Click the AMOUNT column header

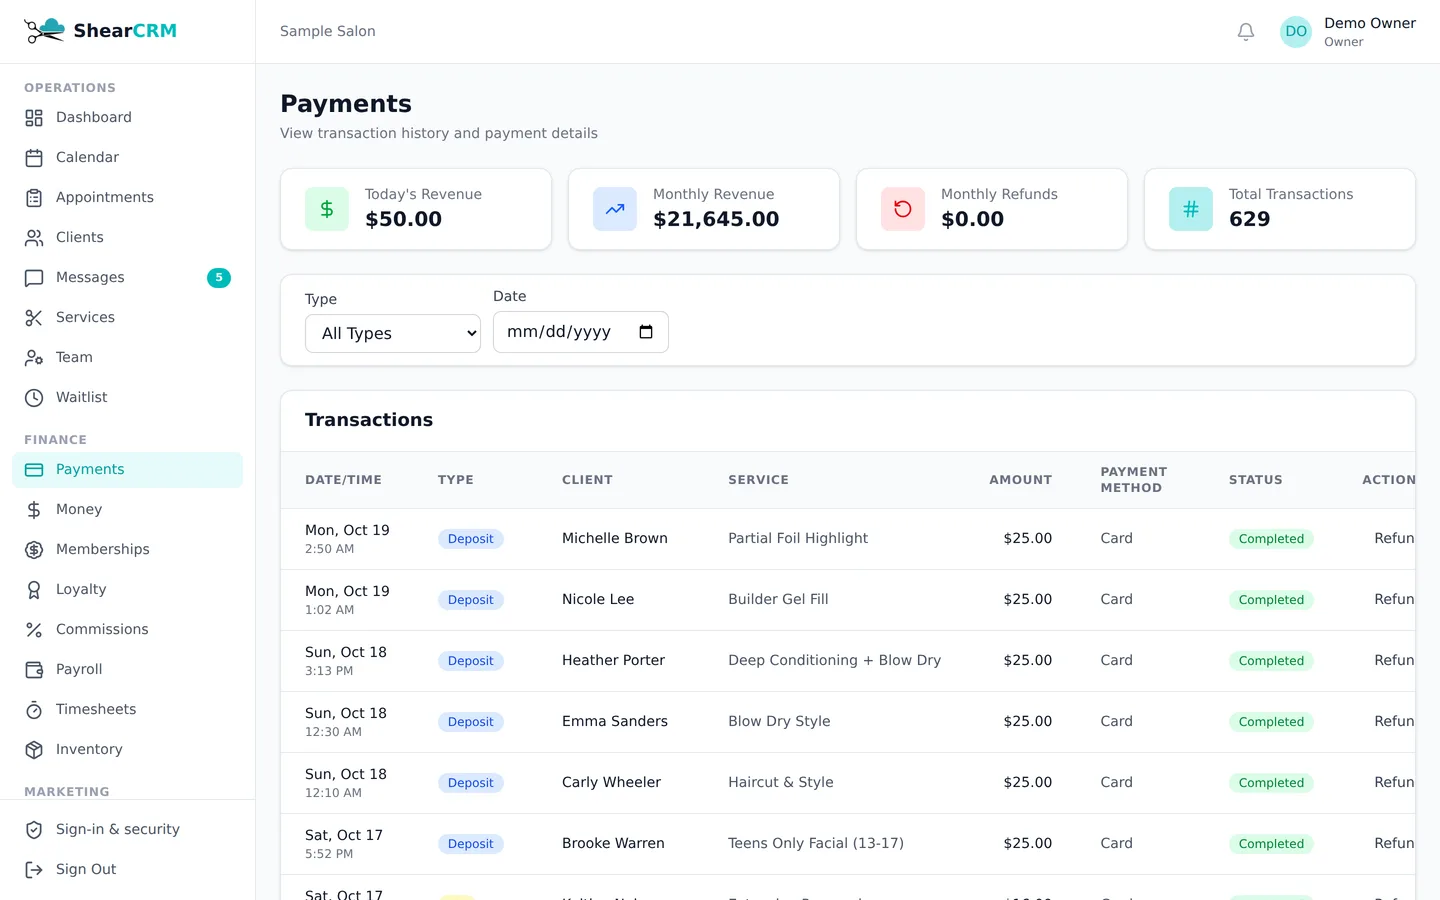tap(1020, 480)
